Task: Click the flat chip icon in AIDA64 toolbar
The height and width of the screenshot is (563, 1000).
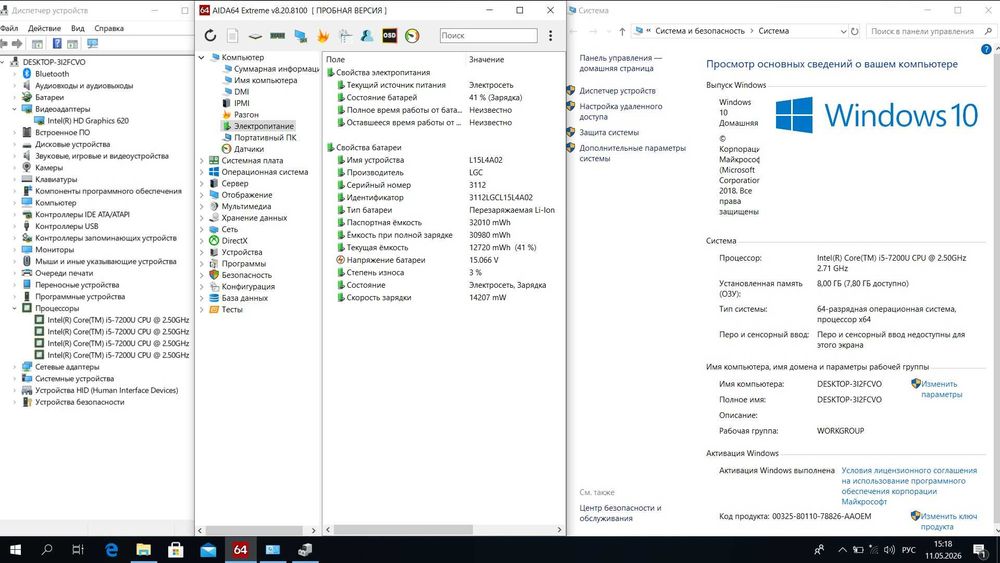Action: point(255,36)
